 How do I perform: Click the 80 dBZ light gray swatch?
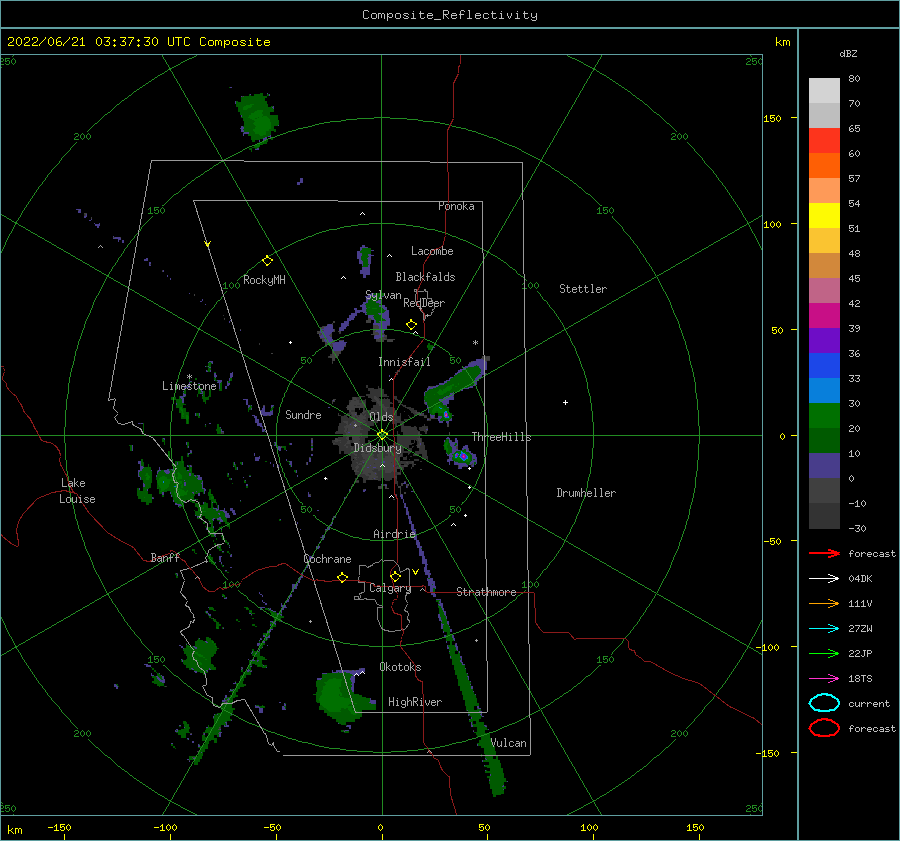[824, 91]
